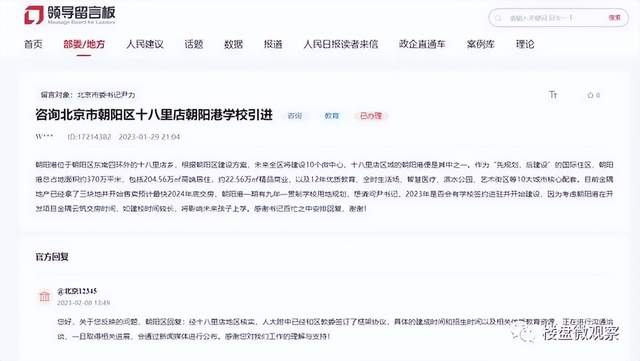Click the 咨询 tag label
The width and height of the screenshot is (640, 361).
coord(295,116)
